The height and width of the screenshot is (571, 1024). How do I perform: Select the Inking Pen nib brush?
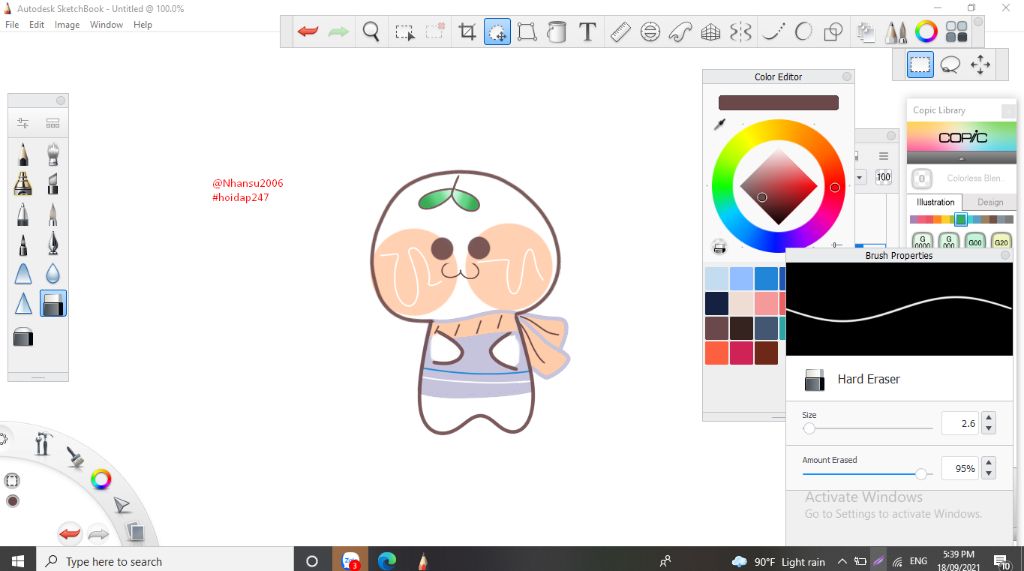tap(53, 244)
